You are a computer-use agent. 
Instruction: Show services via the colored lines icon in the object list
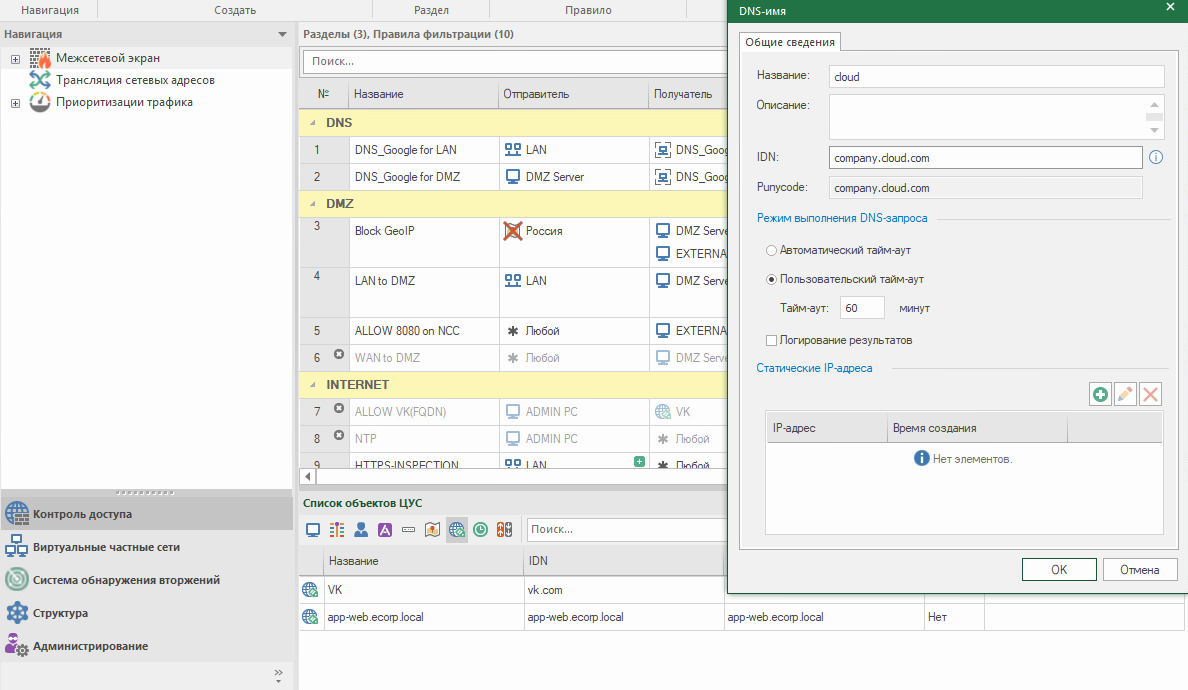(x=336, y=529)
